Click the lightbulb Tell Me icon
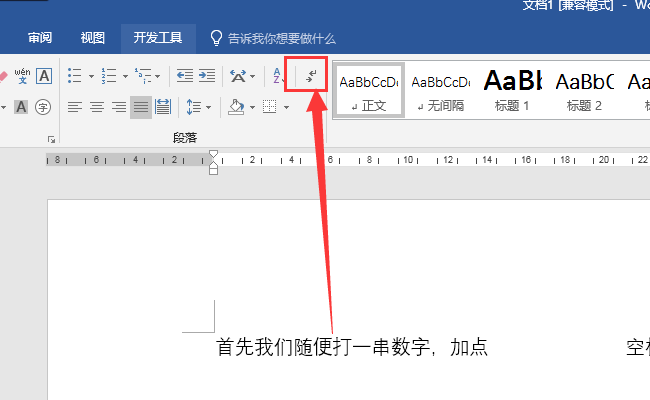The image size is (650, 400). (x=216, y=38)
